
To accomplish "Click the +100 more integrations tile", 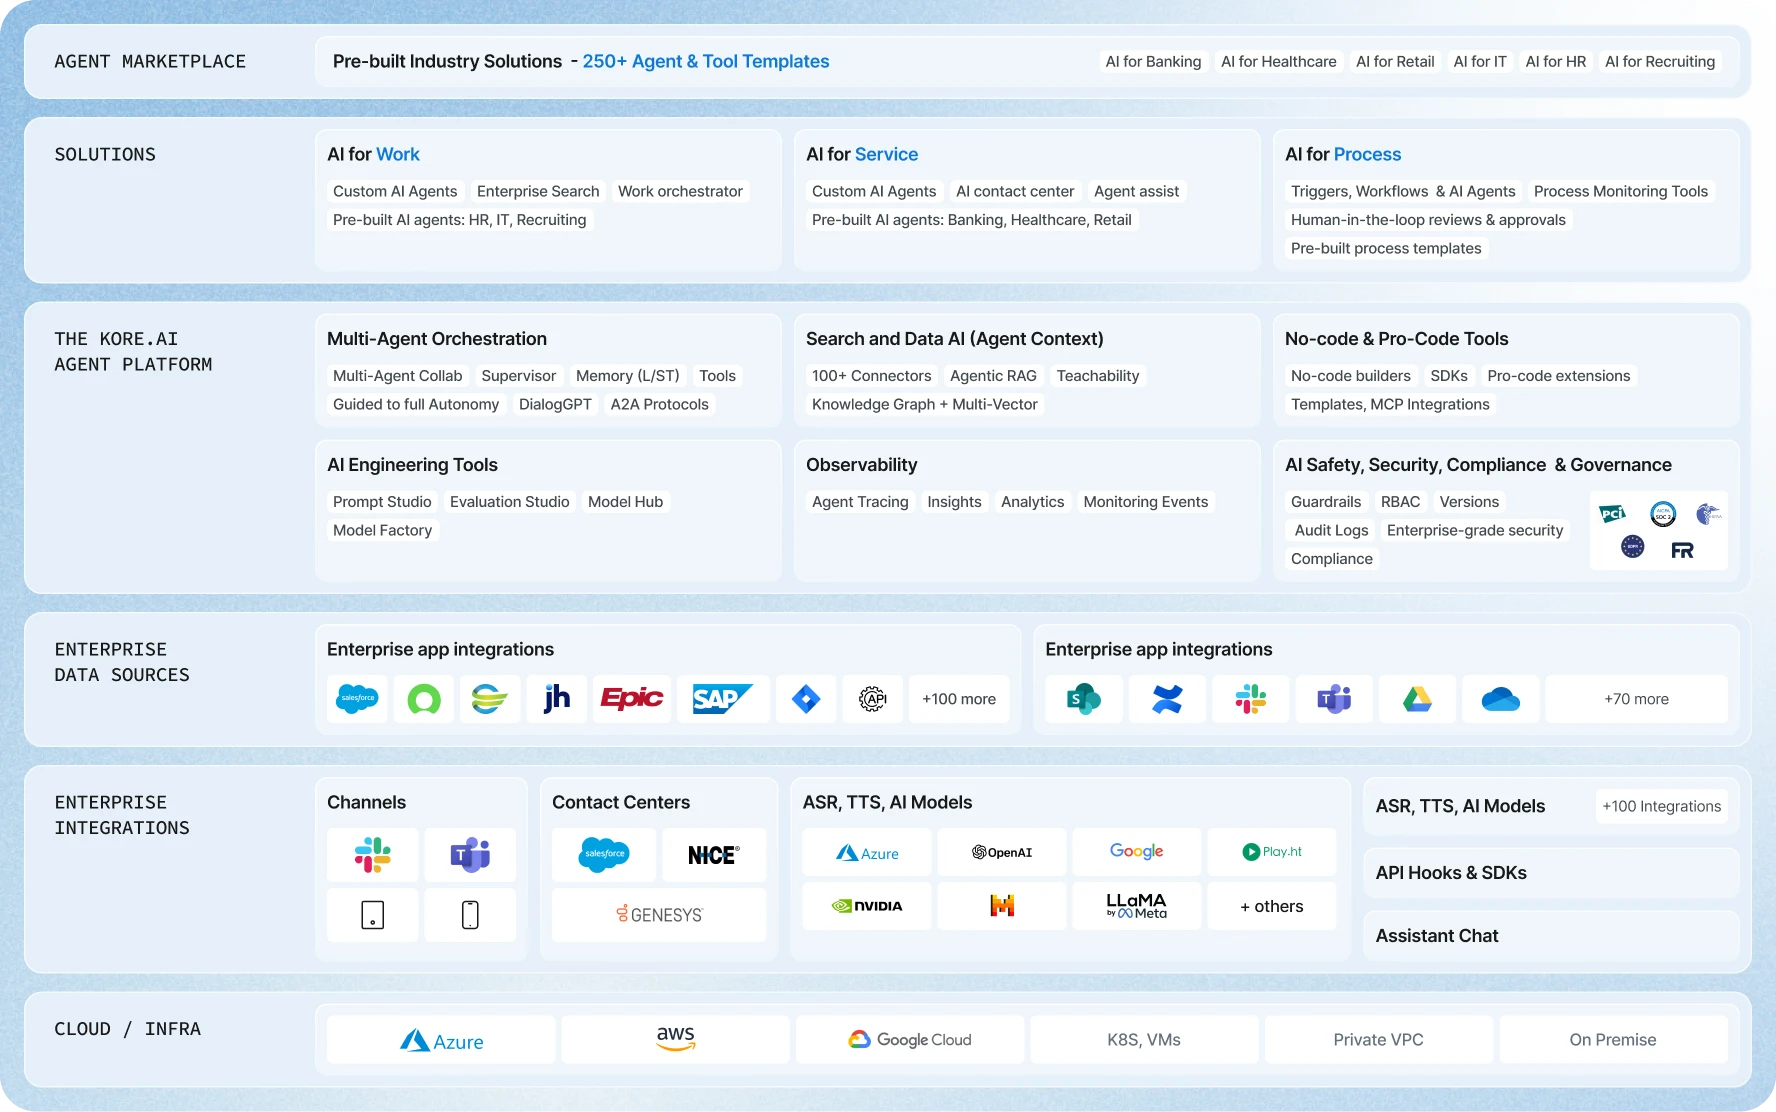I will tap(959, 699).
